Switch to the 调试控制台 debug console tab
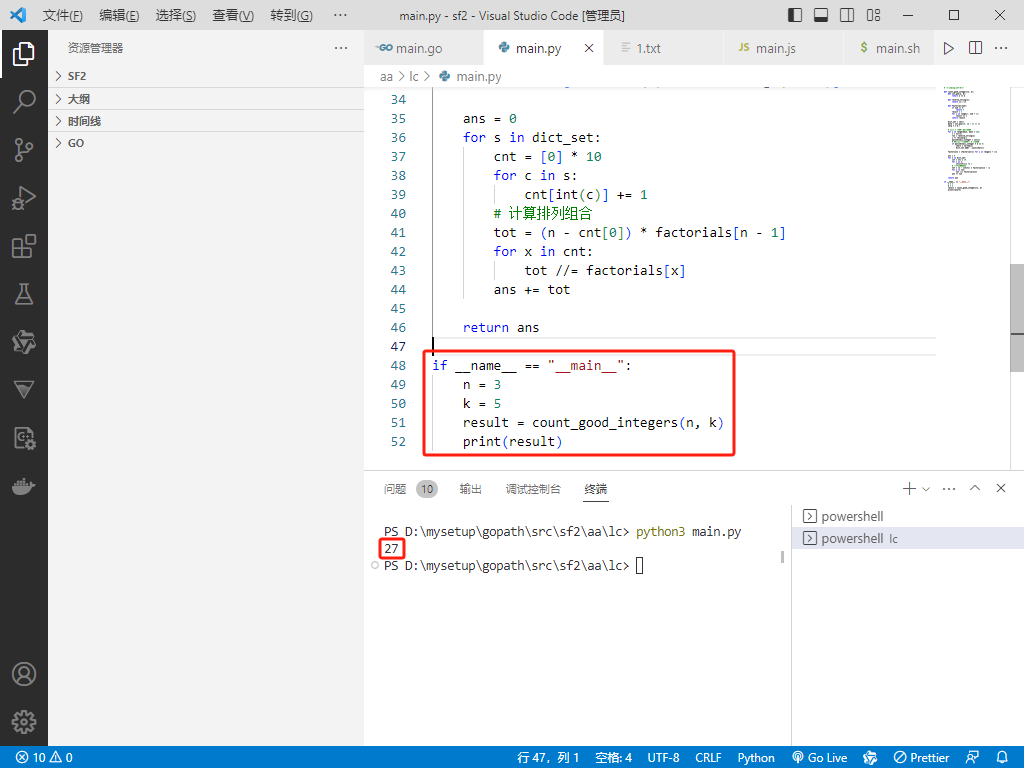The height and width of the screenshot is (768, 1024). tap(533, 488)
